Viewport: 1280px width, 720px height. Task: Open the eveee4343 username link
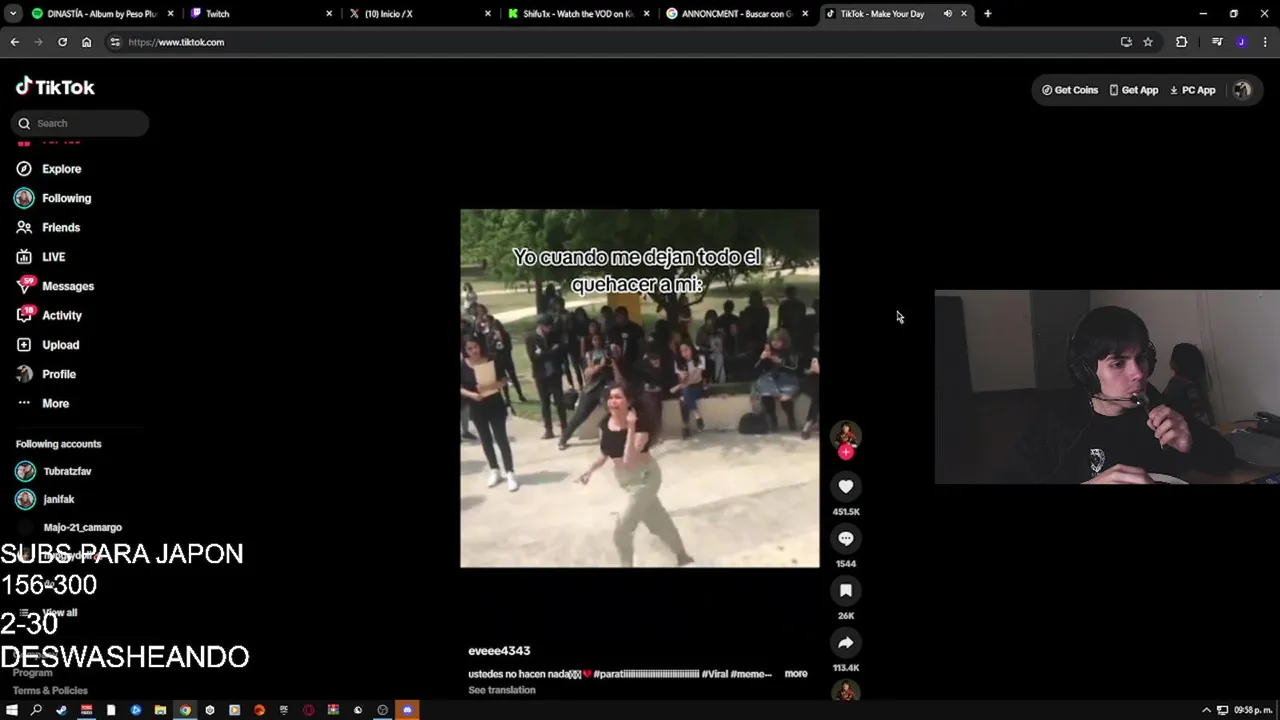click(x=499, y=651)
